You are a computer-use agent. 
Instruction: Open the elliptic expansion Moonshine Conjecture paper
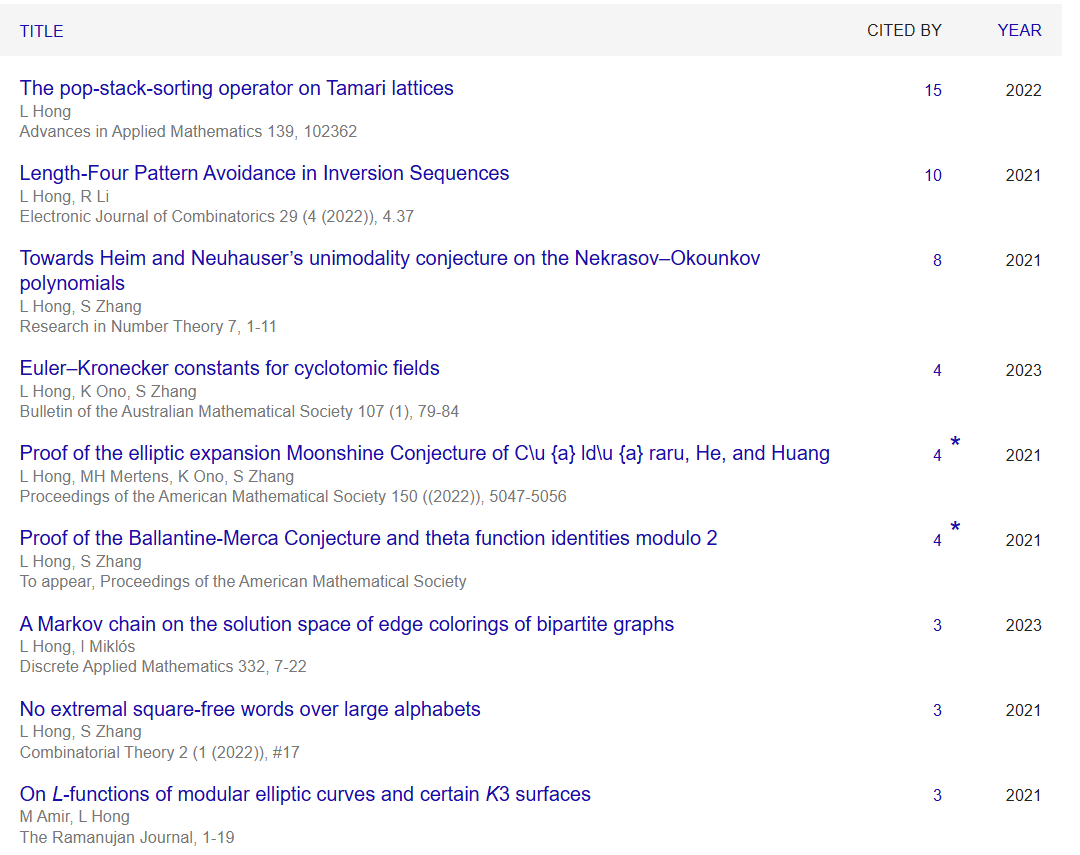point(424,453)
